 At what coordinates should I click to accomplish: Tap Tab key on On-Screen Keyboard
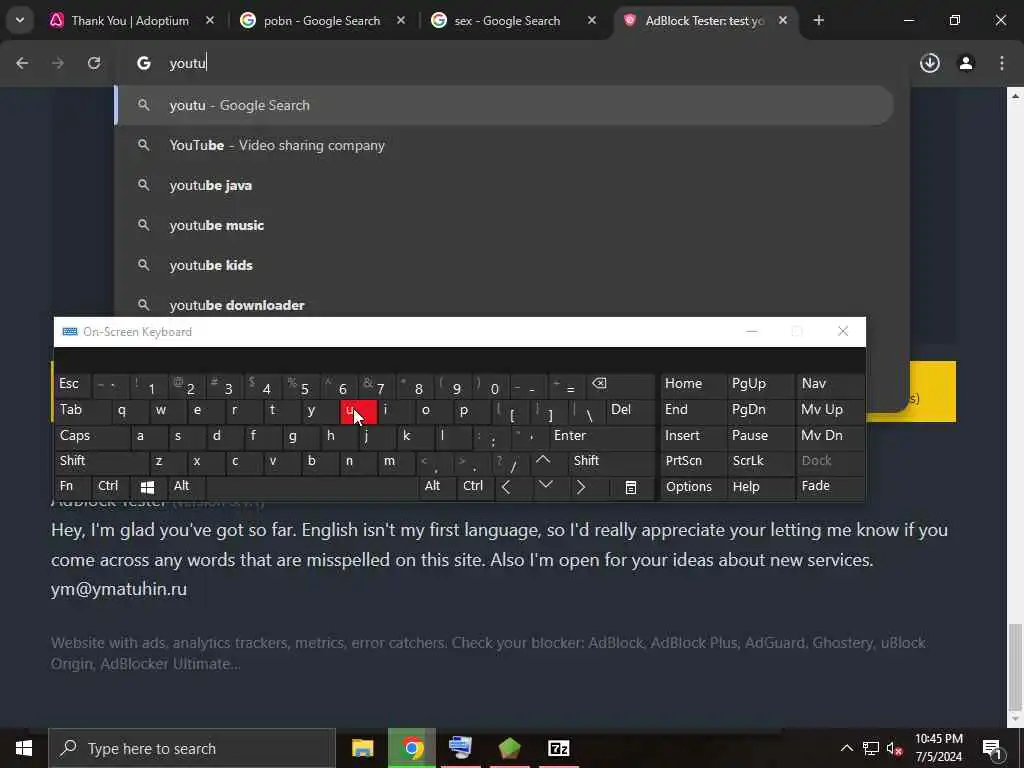pyautogui.click(x=82, y=411)
